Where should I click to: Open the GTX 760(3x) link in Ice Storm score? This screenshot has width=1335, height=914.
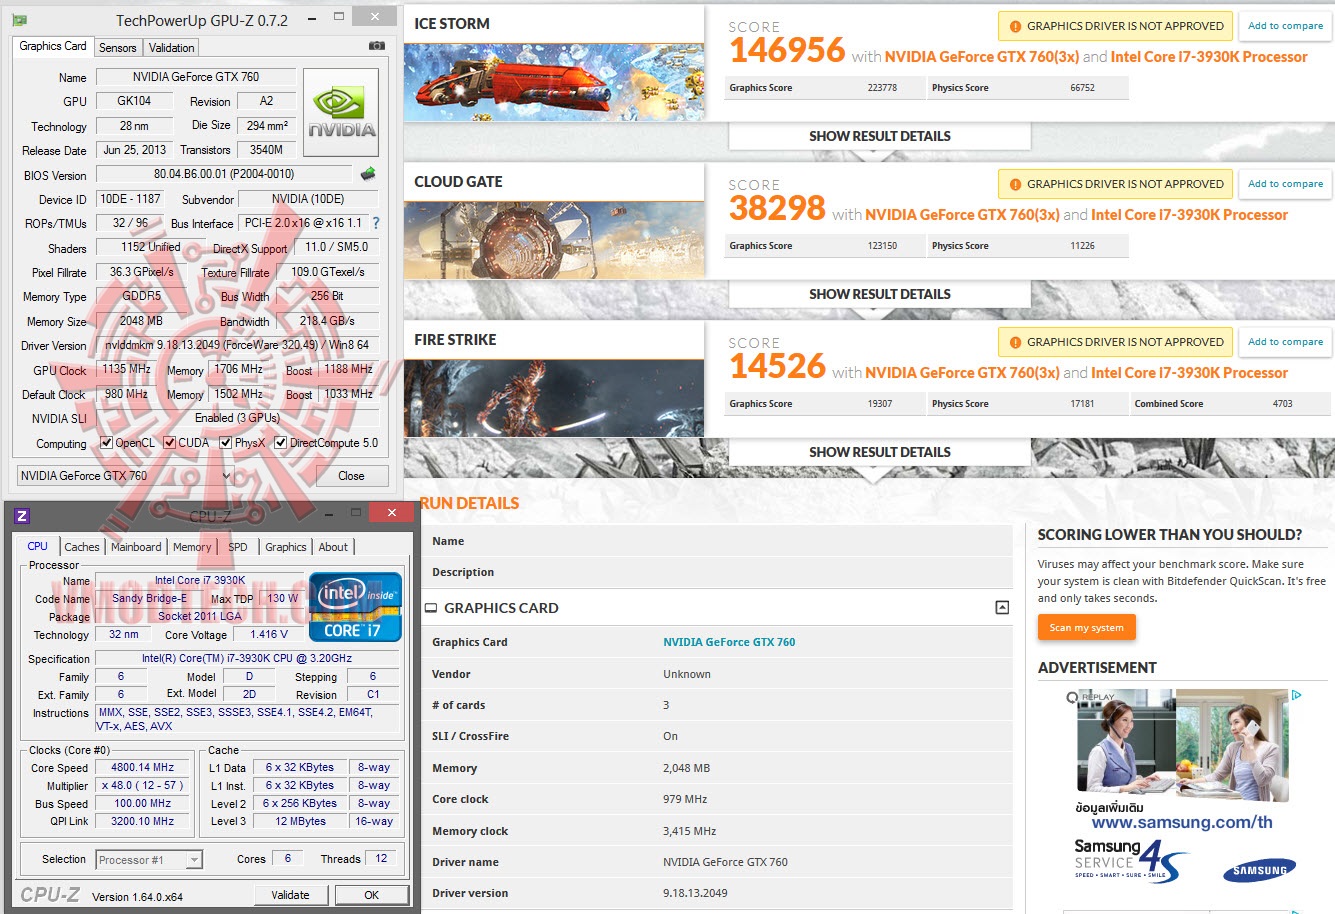point(982,57)
